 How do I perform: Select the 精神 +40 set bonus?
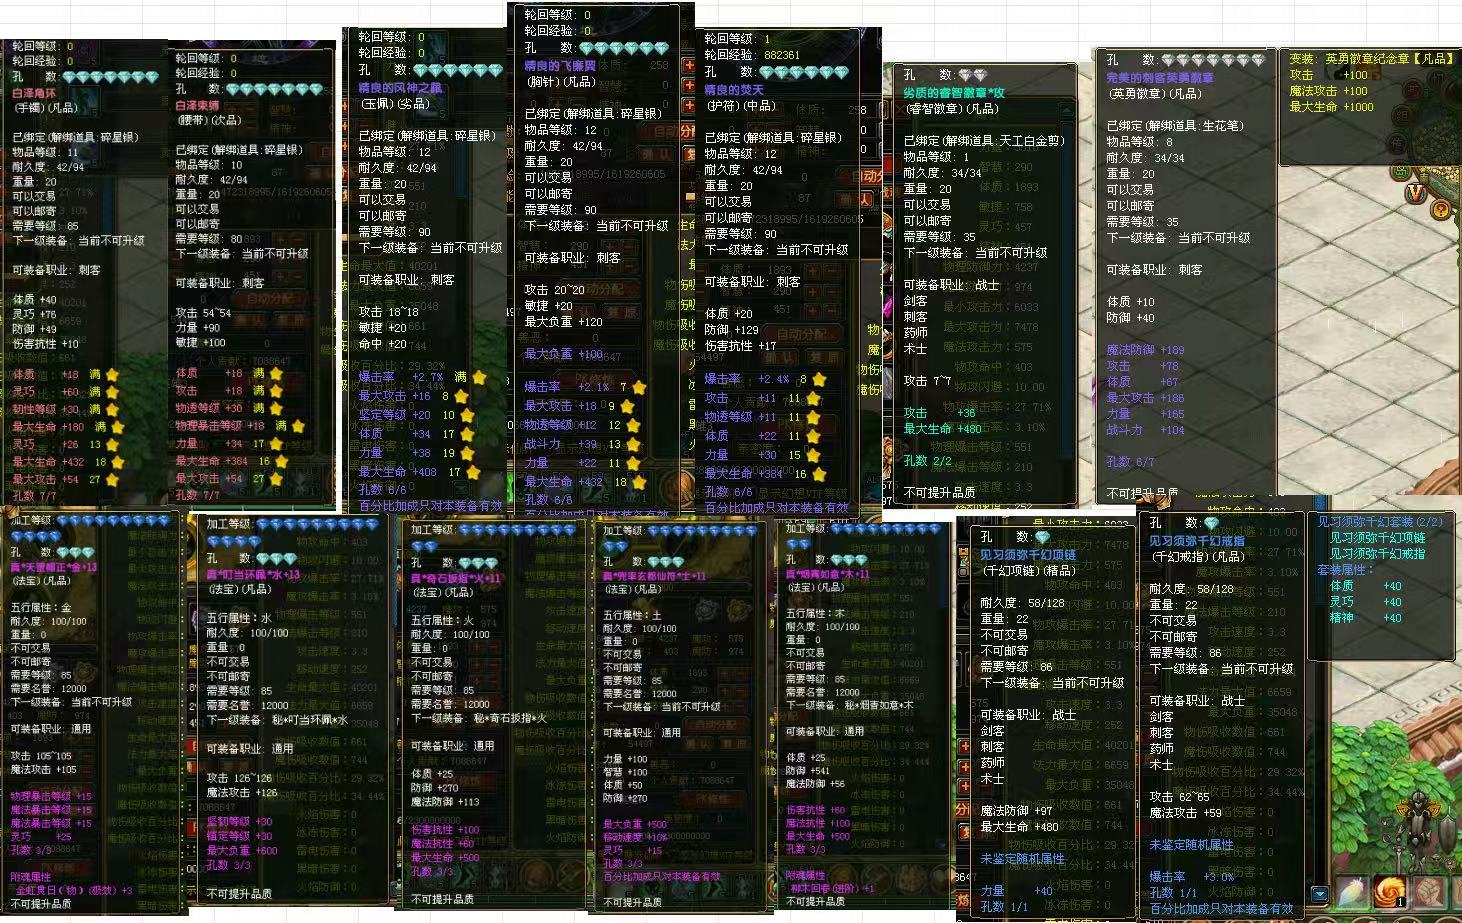coord(1366,618)
